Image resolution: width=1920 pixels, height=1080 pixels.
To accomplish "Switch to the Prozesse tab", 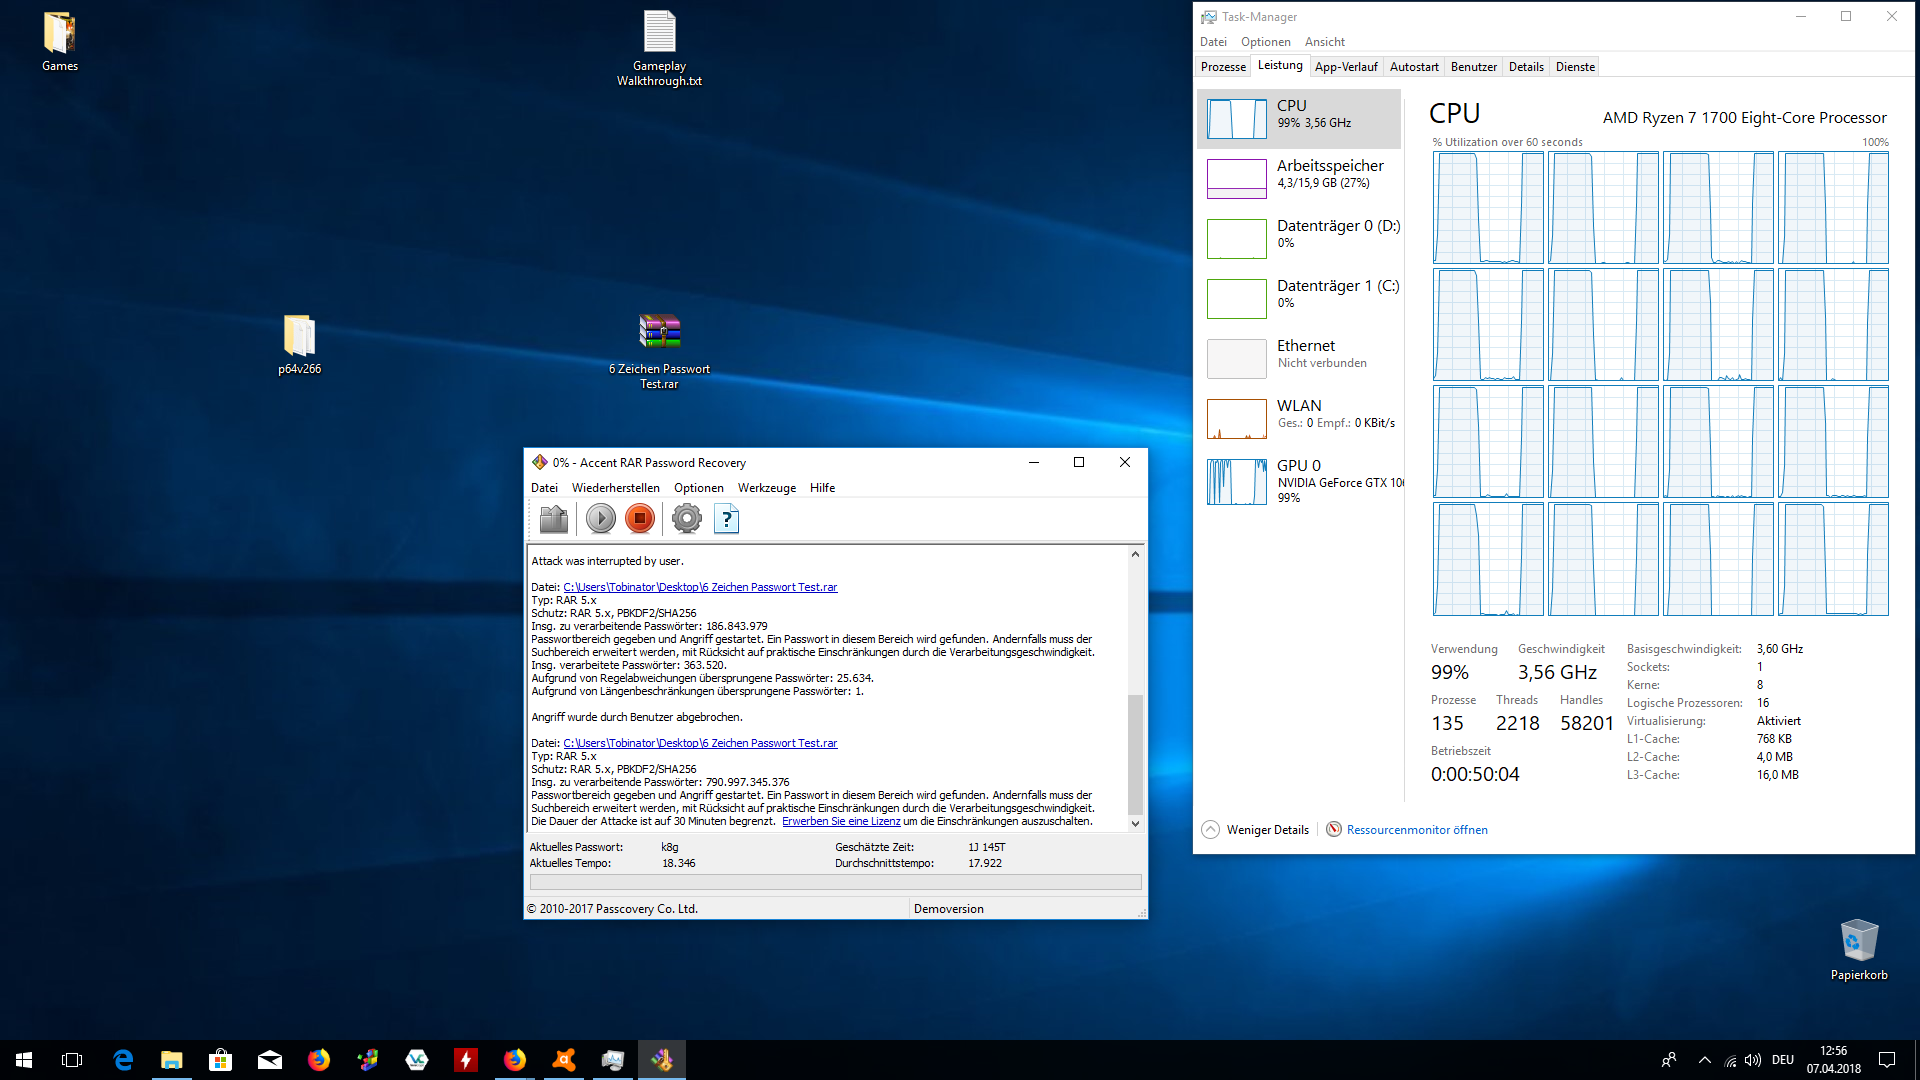I will 1223,67.
